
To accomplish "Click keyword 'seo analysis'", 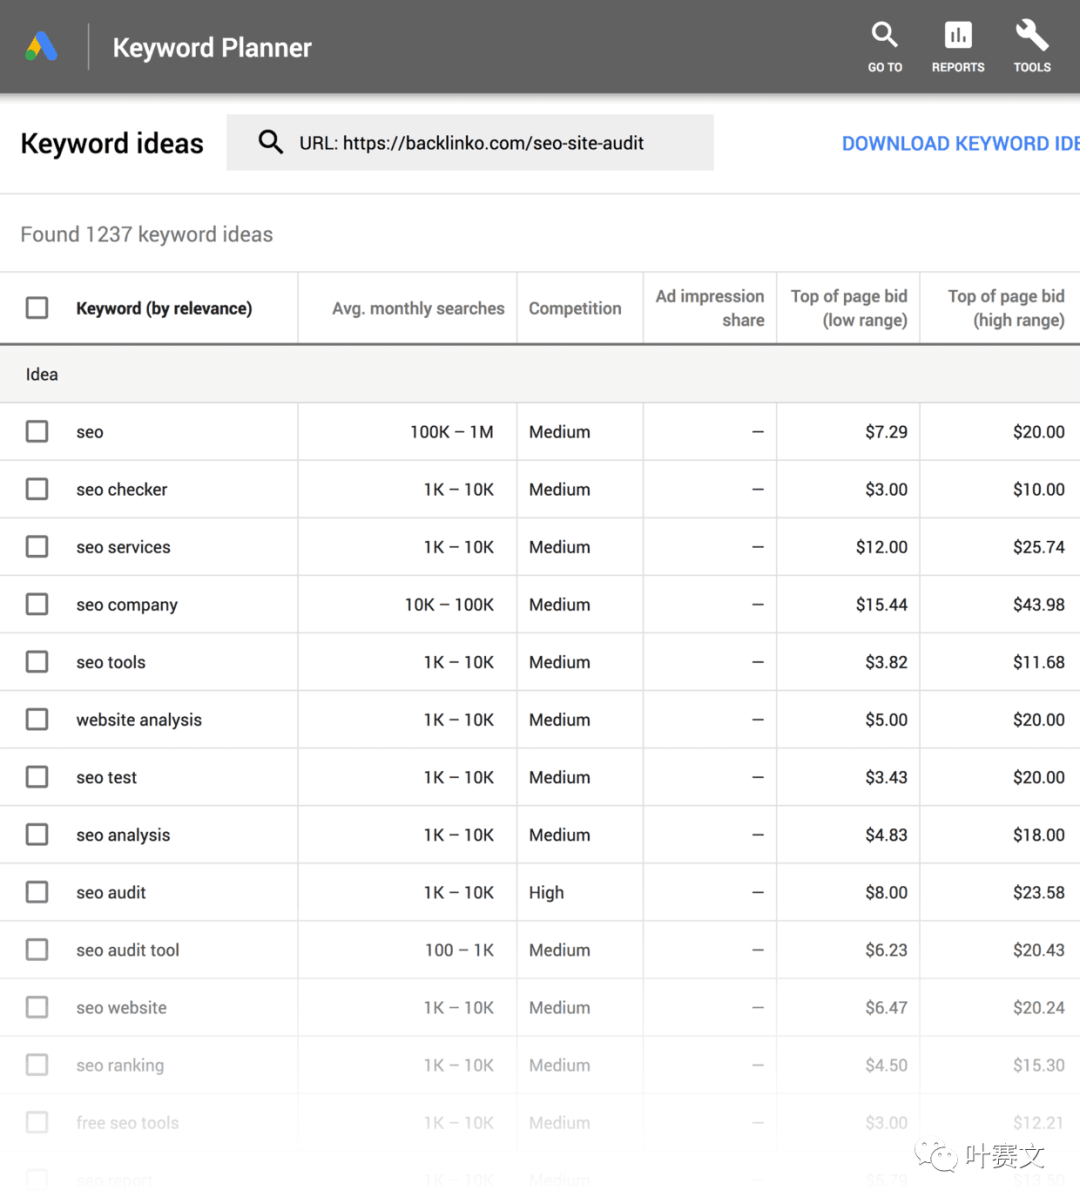I will point(123,835).
